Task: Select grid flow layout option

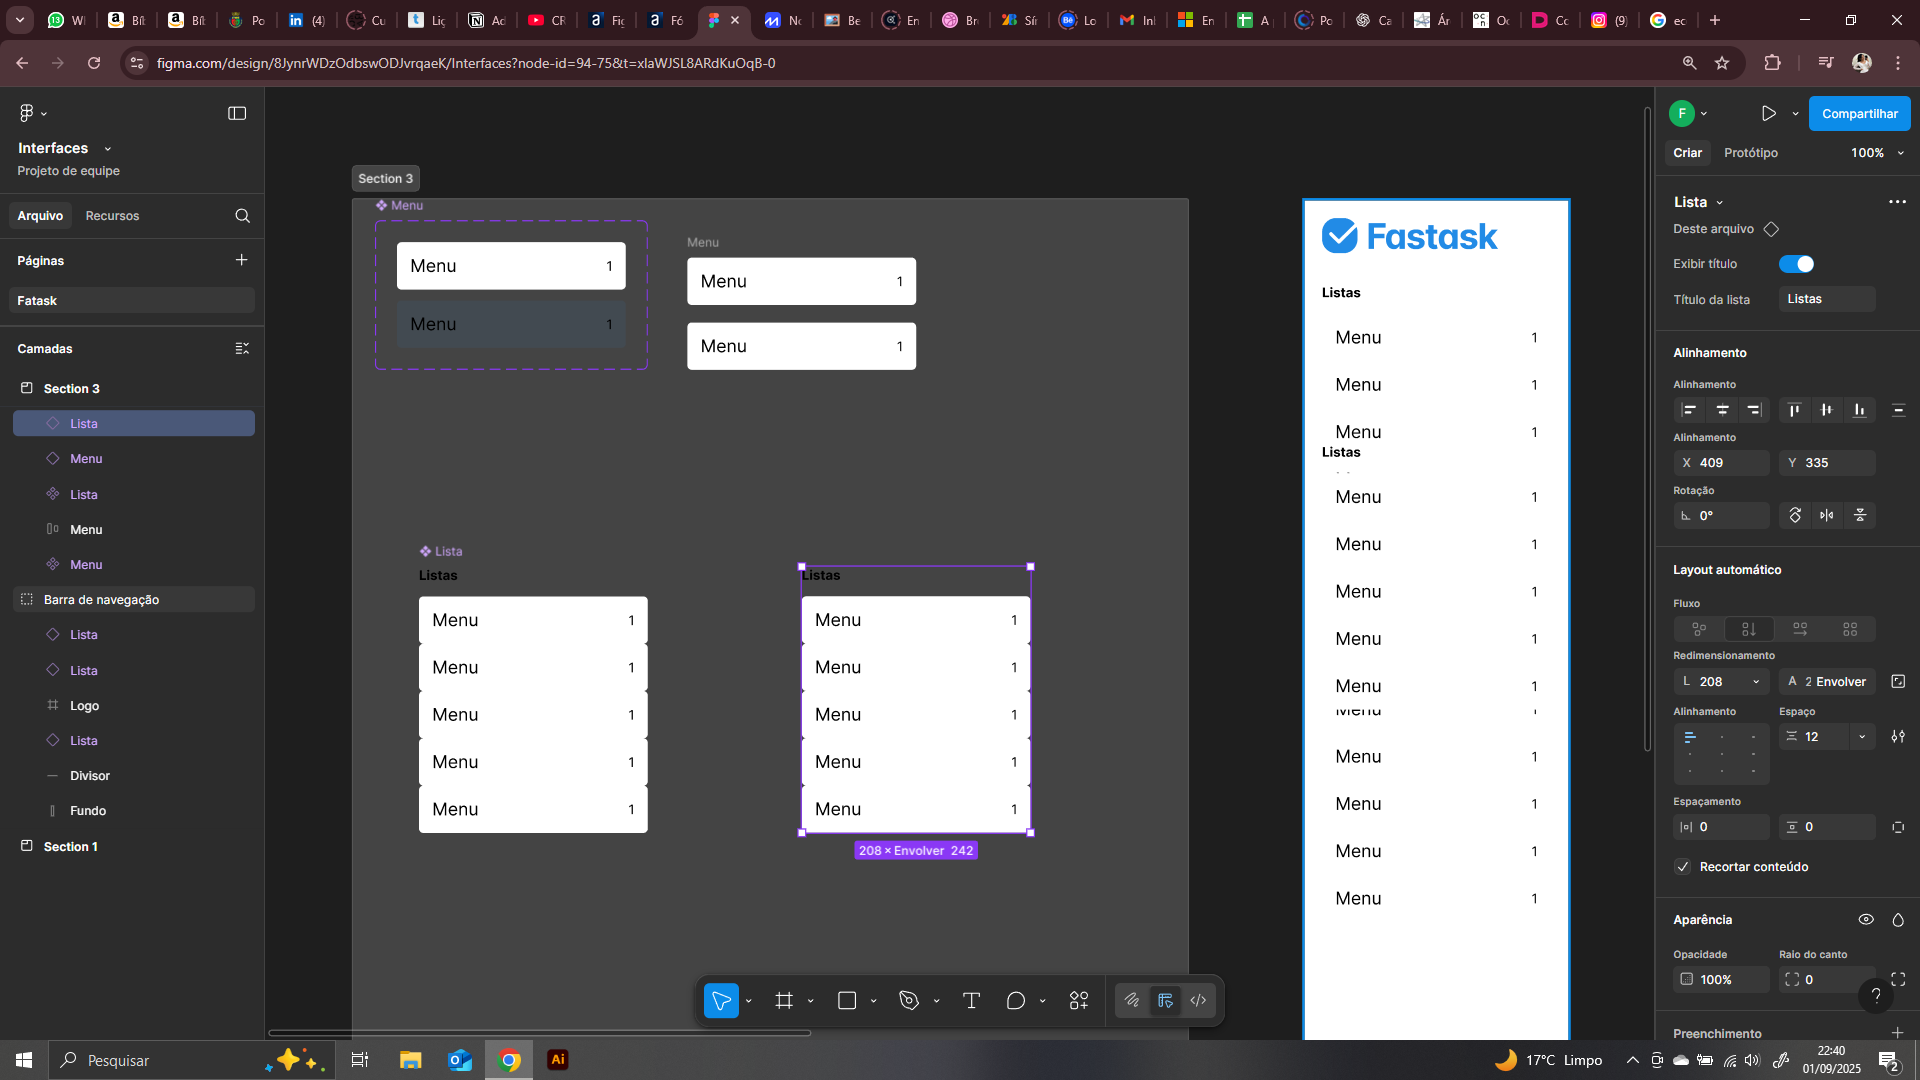Action: pos(1850,629)
